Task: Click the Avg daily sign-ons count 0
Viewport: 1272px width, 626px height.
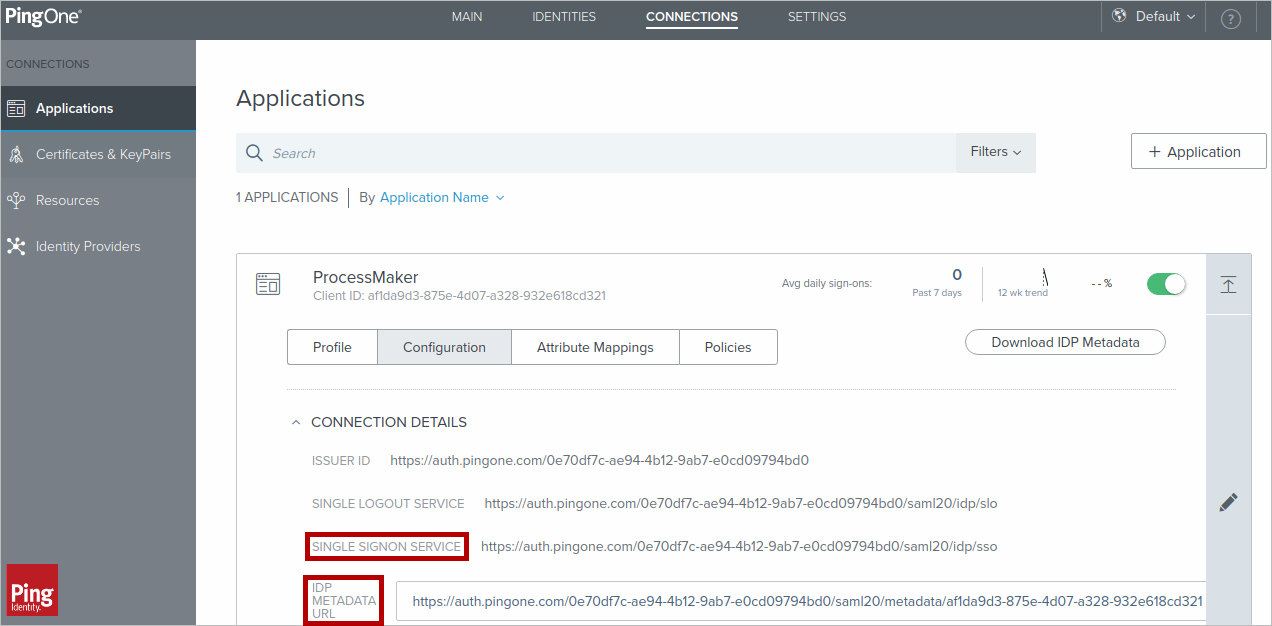Action: point(957,275)
